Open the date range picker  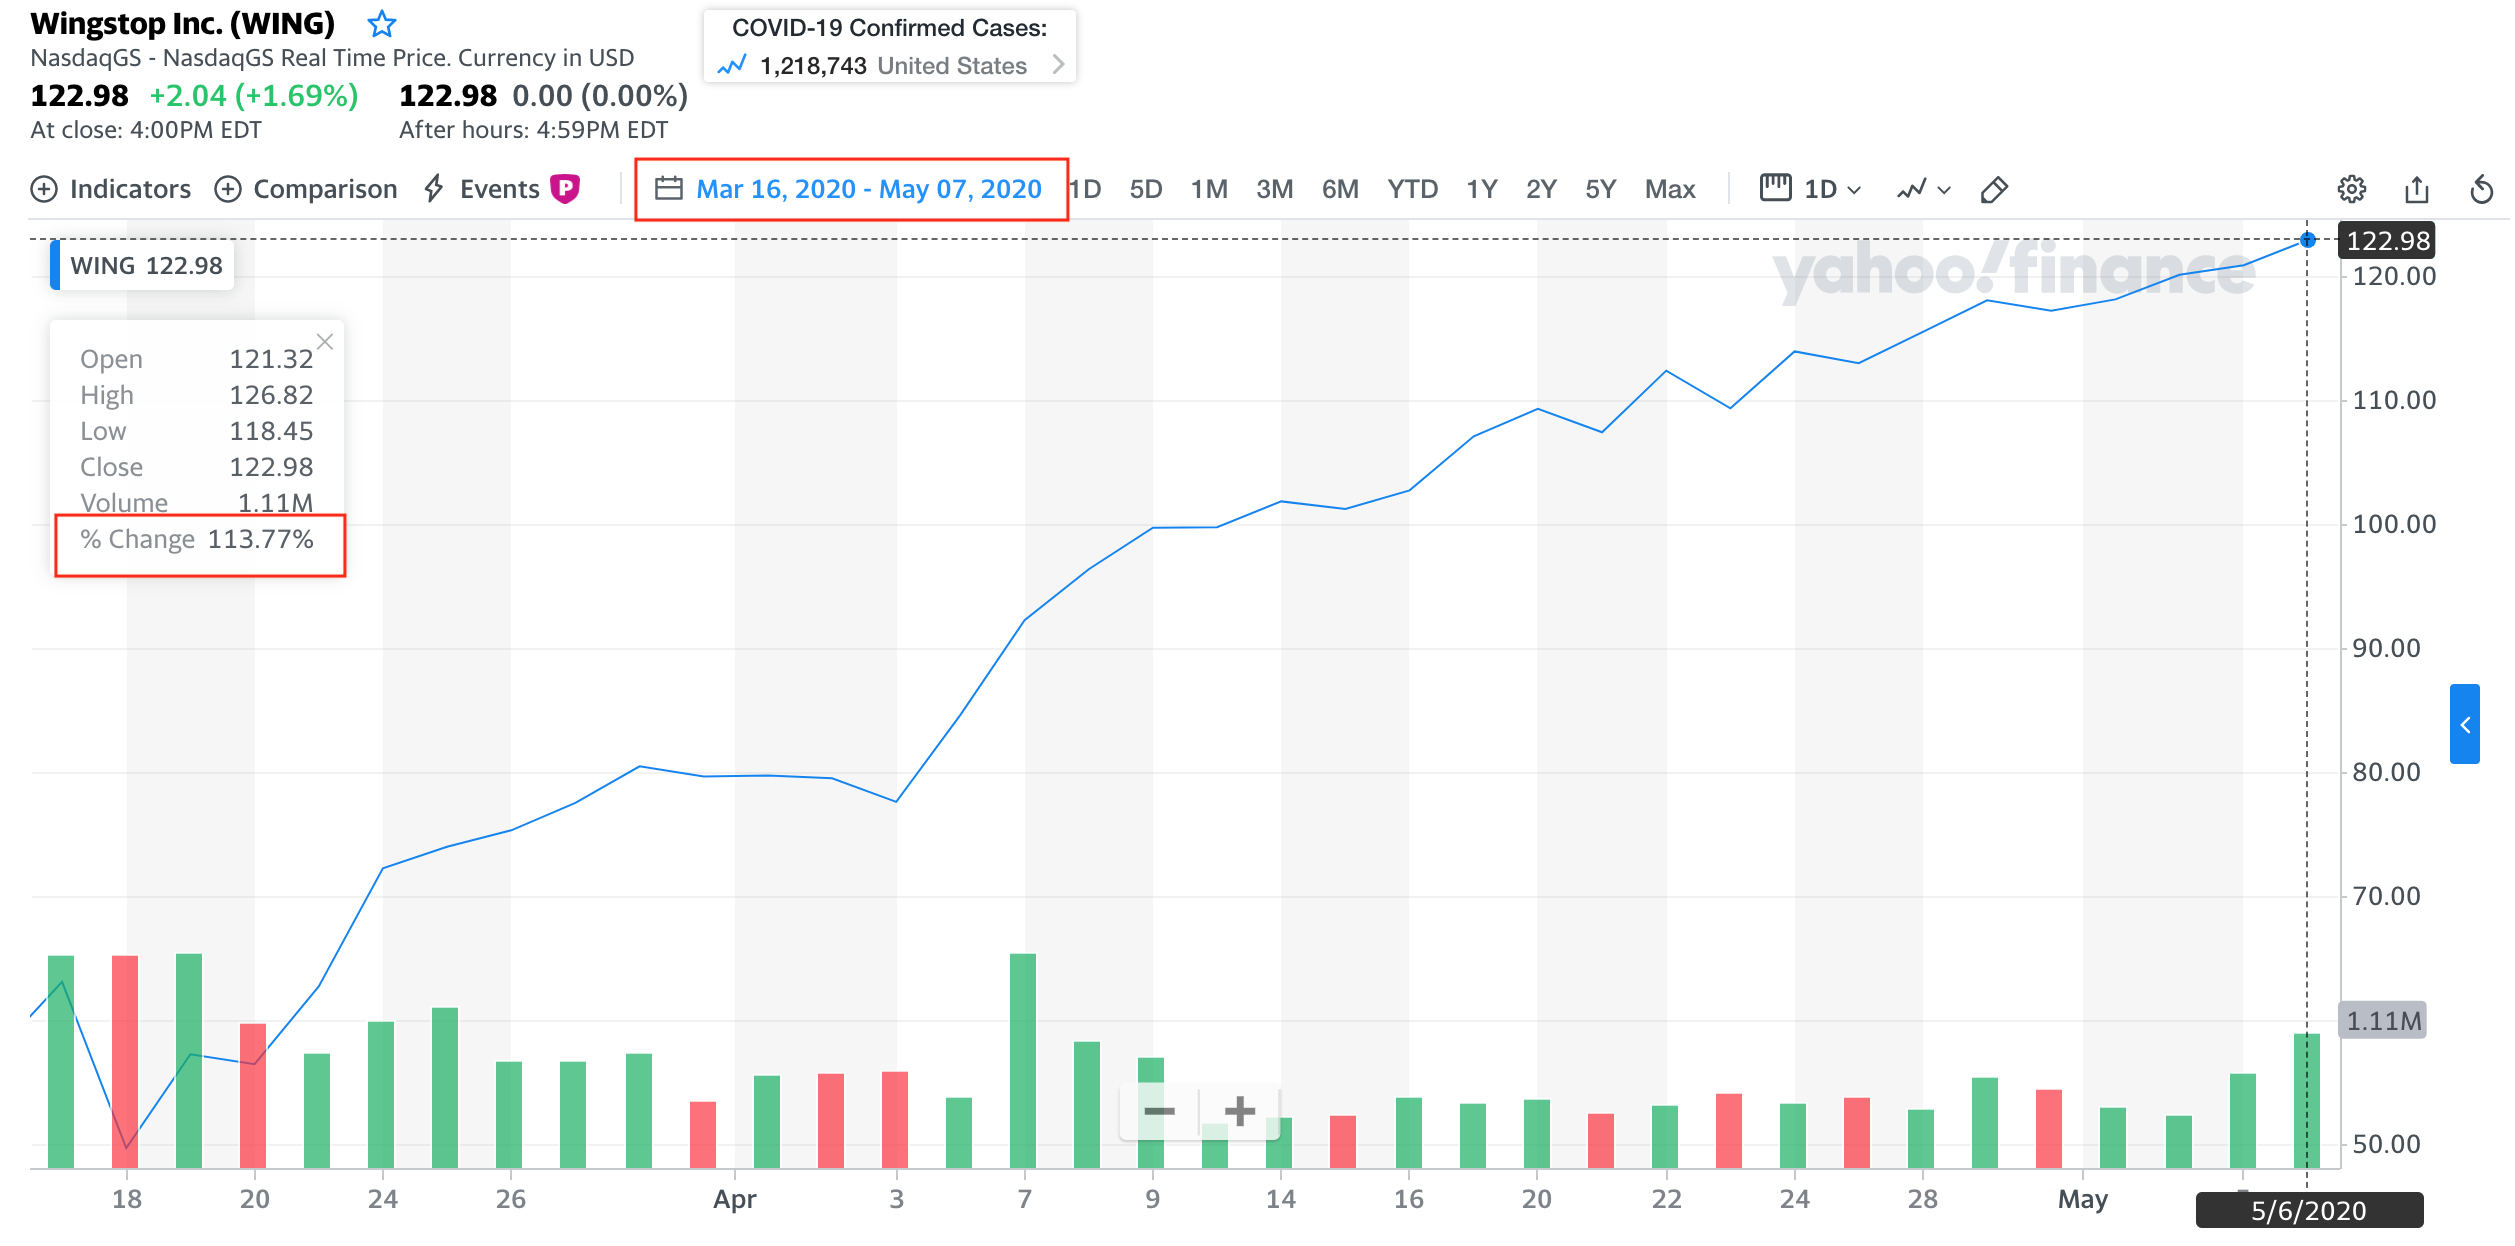click(x=850, y=189)
